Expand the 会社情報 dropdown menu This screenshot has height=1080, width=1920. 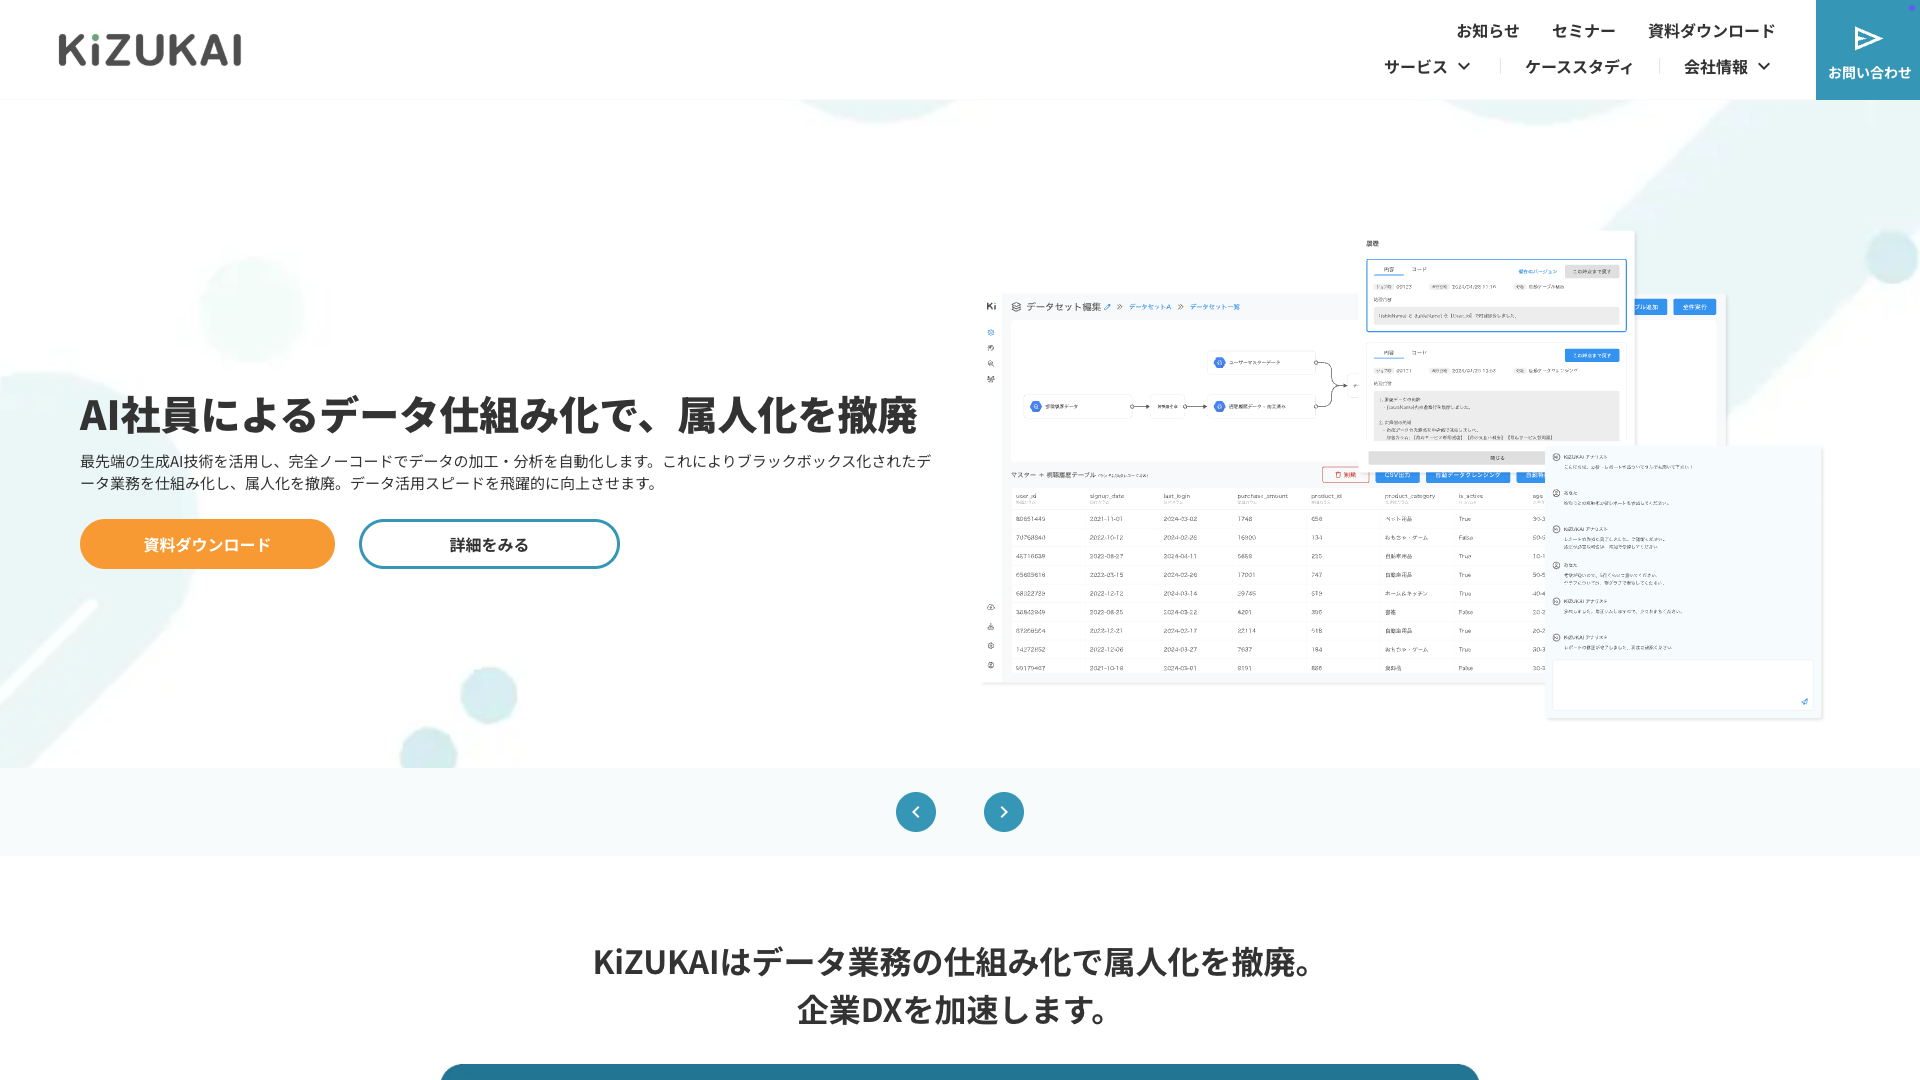1727,67
